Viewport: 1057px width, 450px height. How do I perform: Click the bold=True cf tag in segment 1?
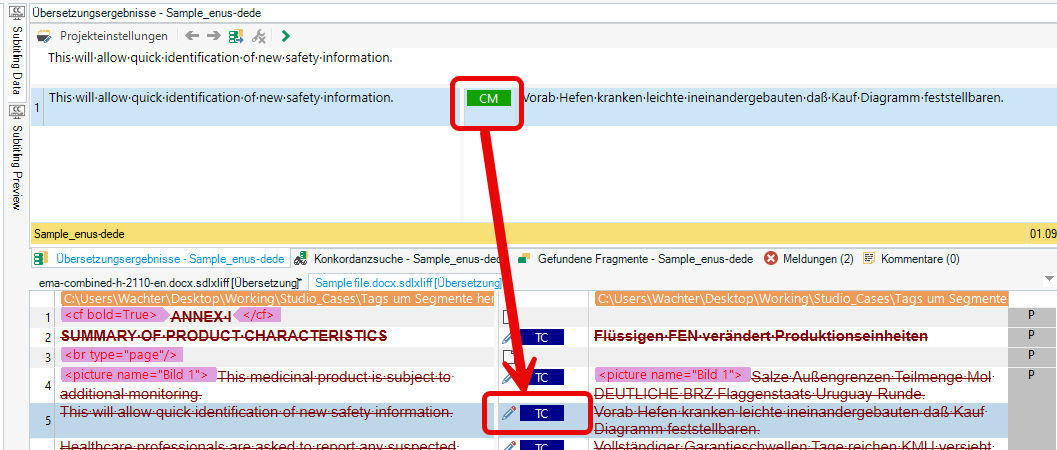coord(110,316)
